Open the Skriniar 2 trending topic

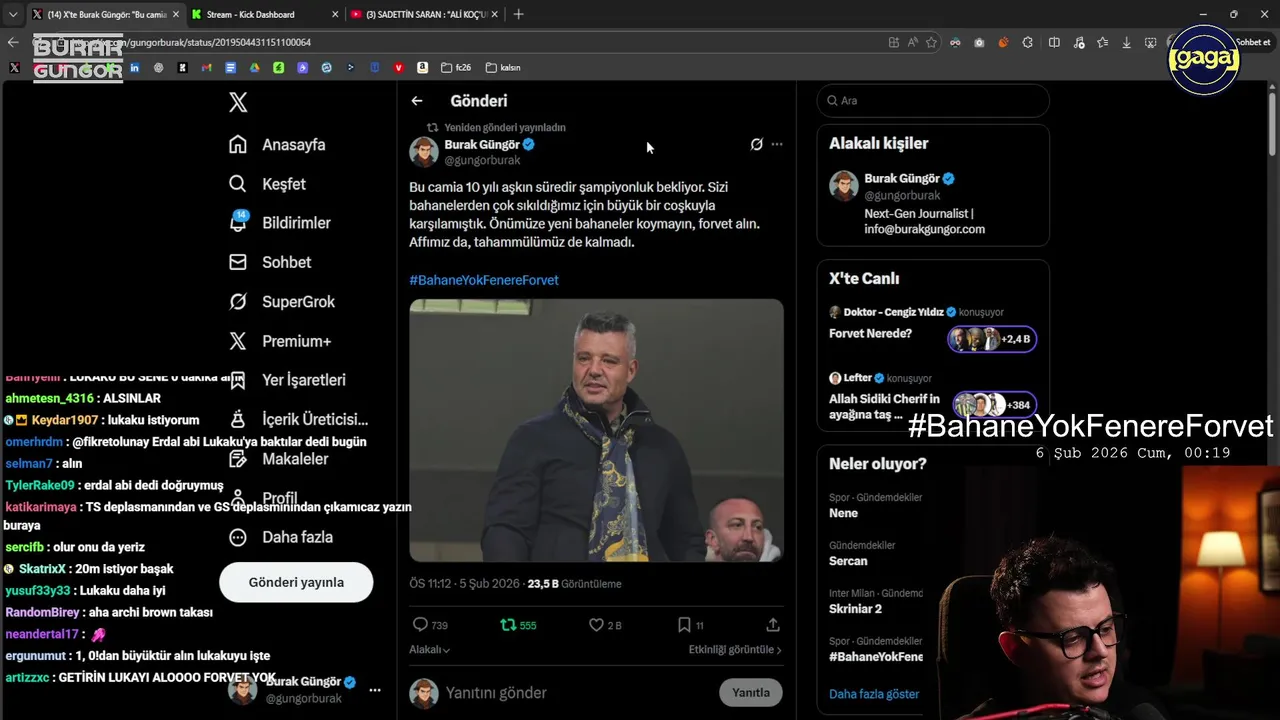coord(855,609)
